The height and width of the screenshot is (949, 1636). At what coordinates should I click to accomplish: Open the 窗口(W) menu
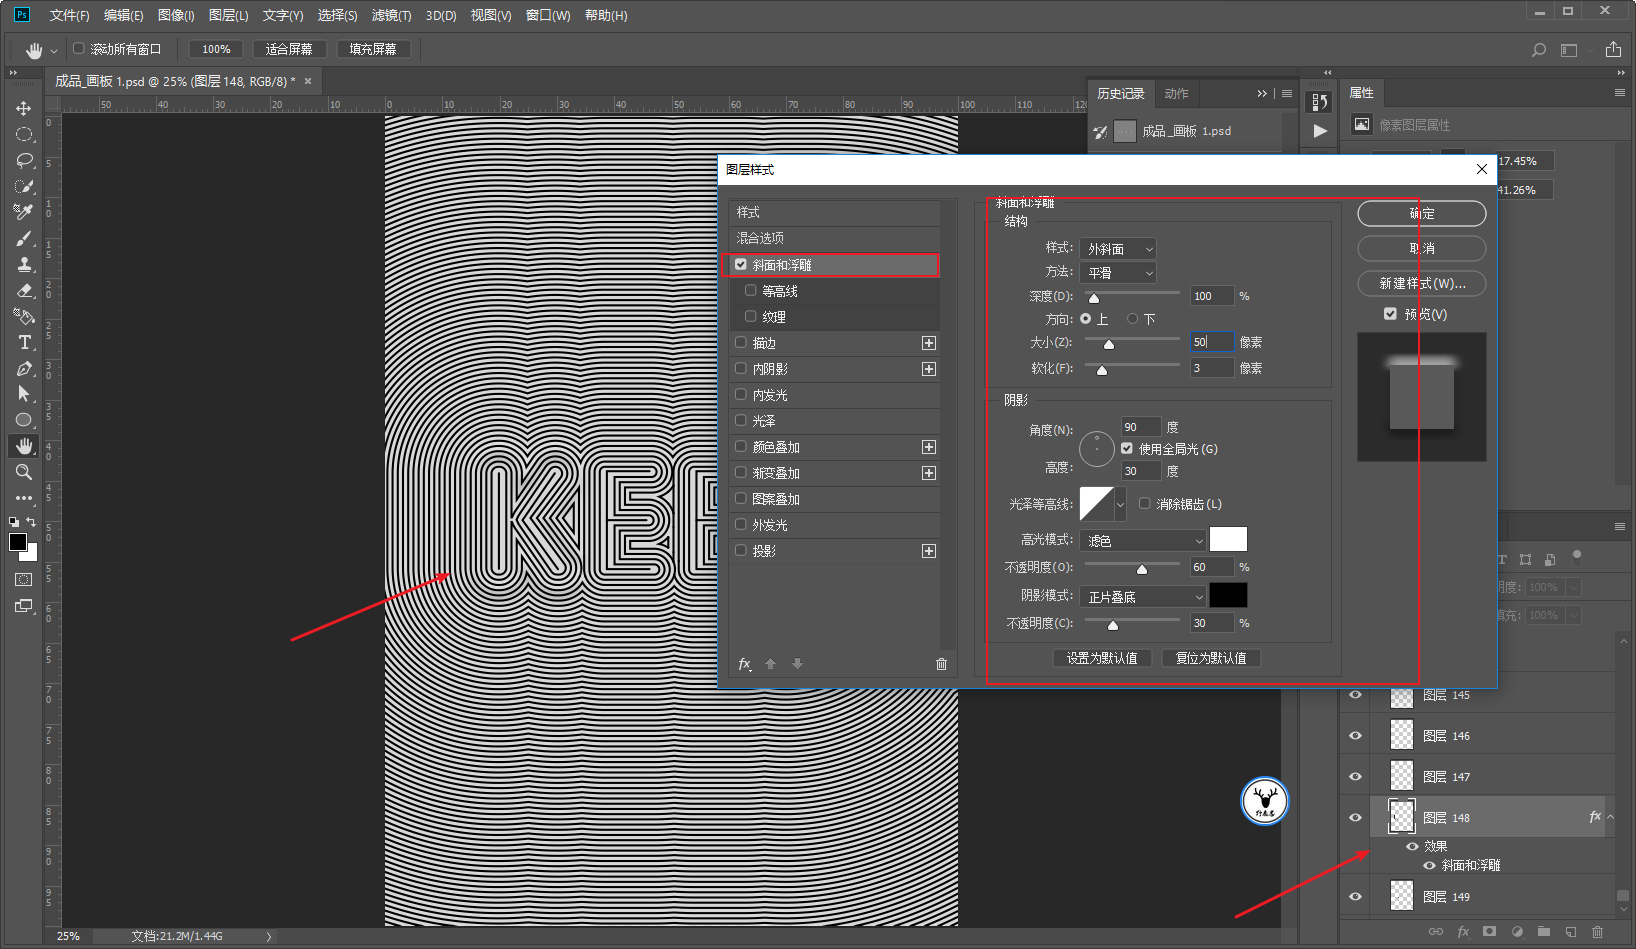548,16
